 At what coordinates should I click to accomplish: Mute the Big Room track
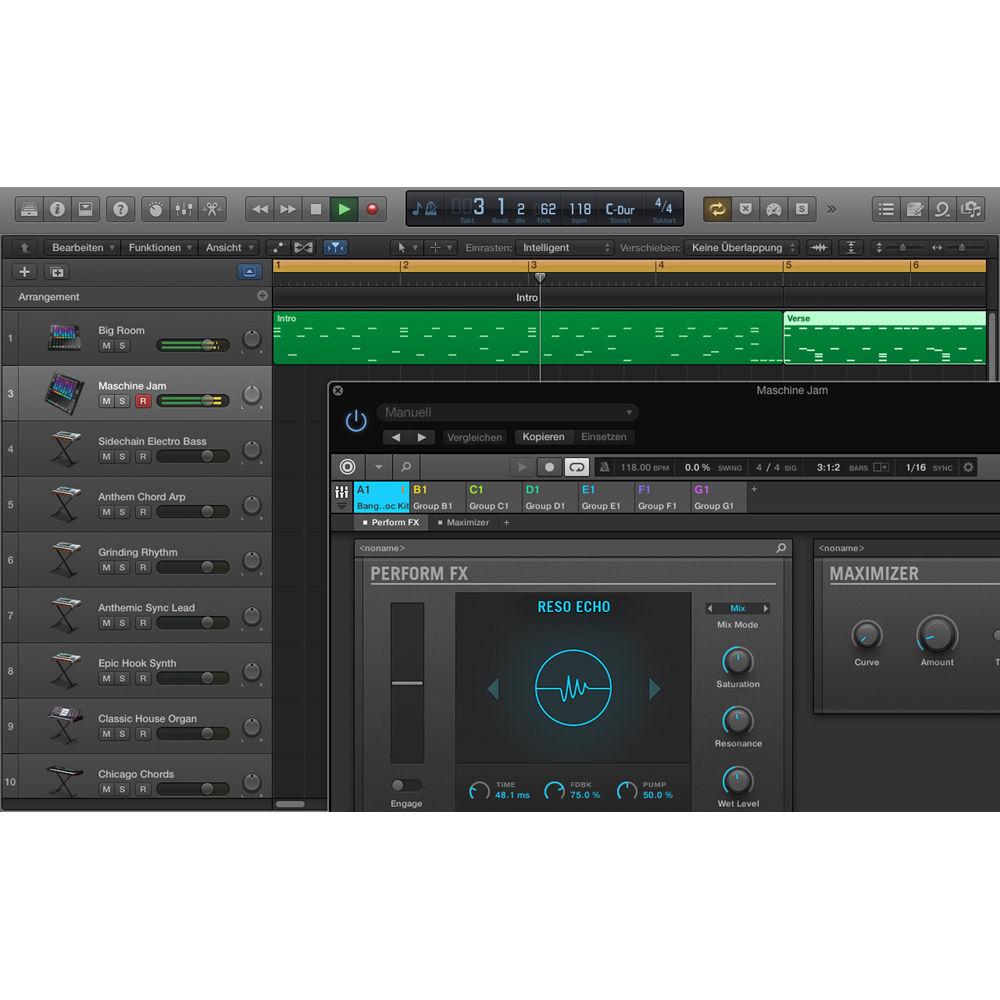point(104,344)
